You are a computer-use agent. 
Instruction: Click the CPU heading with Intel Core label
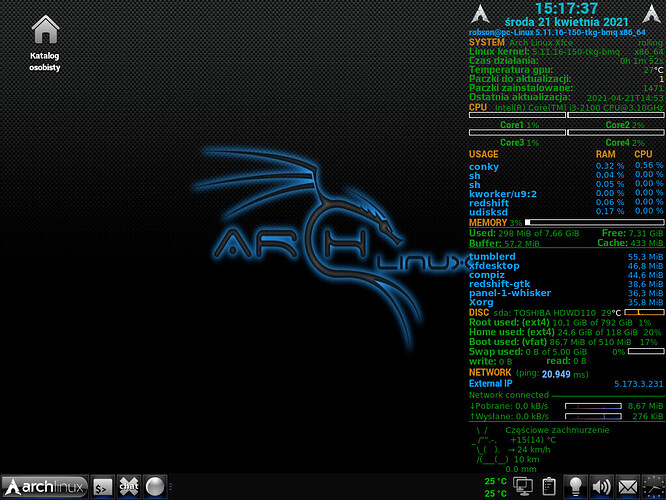click(566, 107)
